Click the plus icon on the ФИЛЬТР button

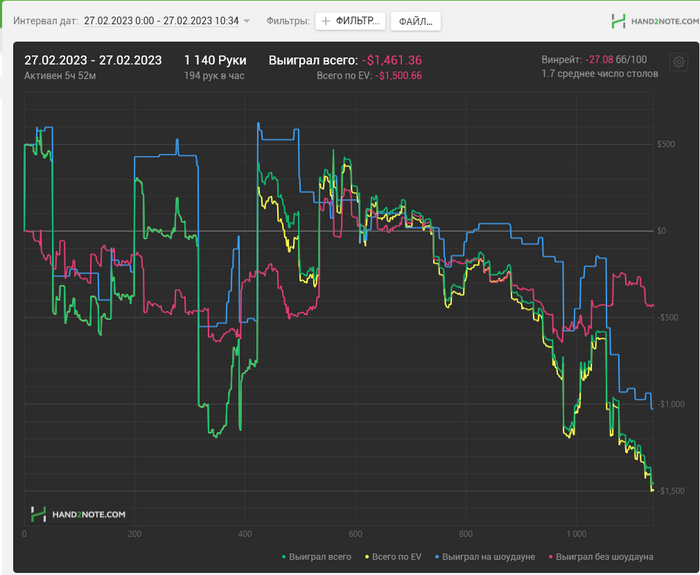click(326, 21)
